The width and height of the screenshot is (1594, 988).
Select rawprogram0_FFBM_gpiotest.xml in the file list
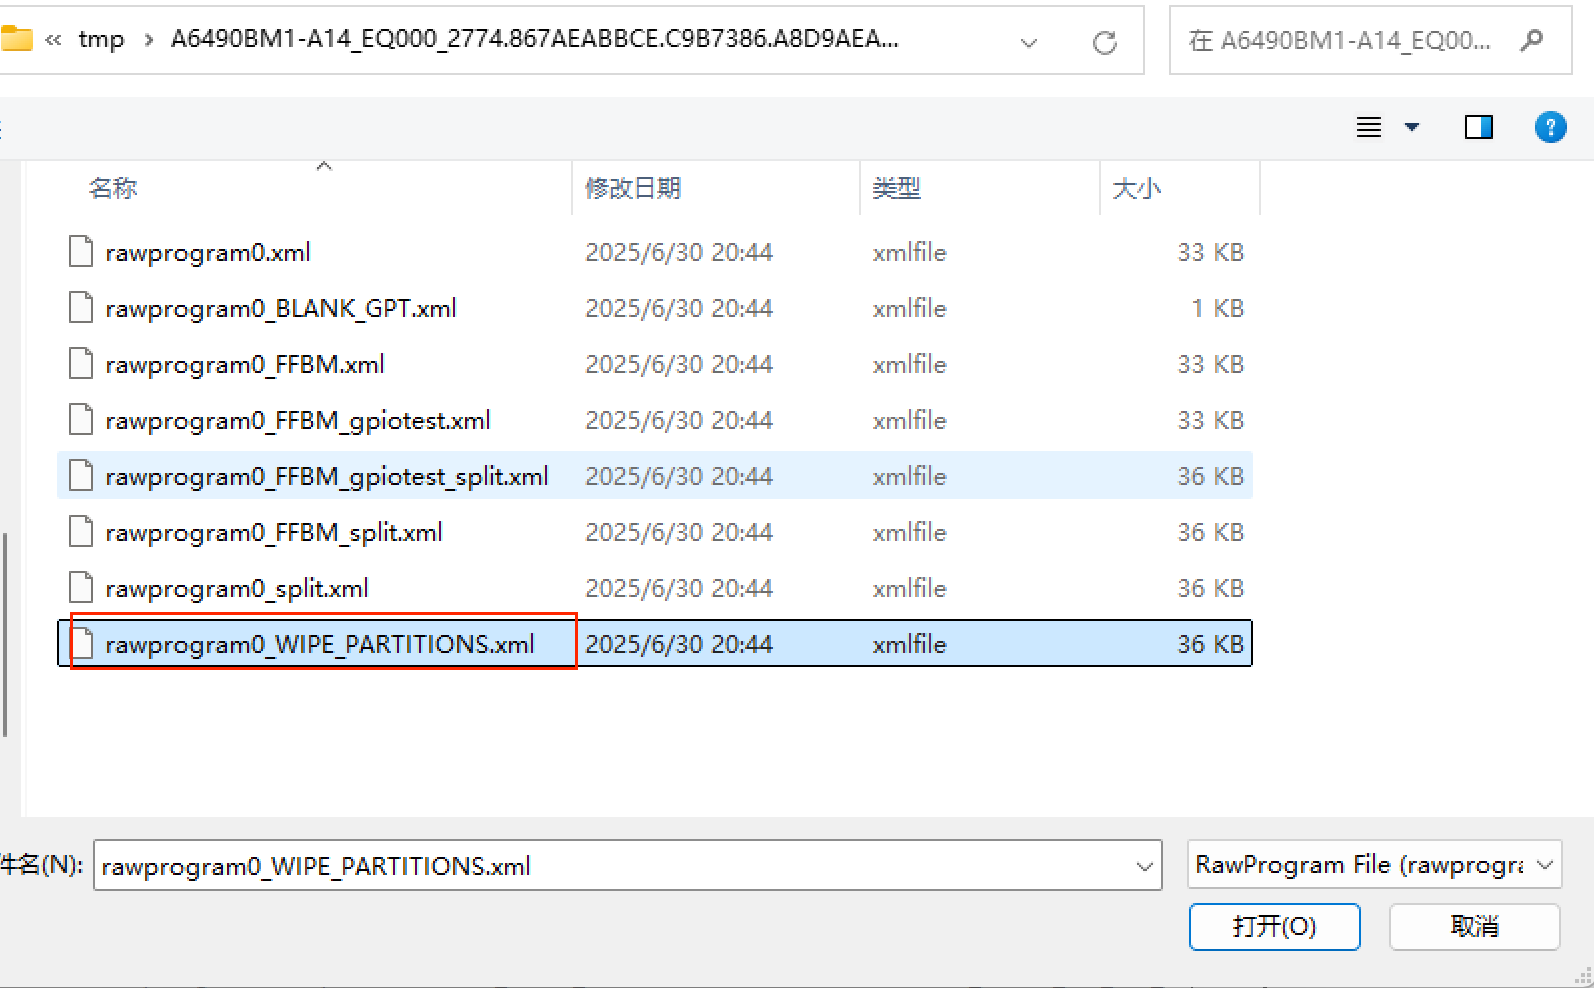tap(297, 421)
